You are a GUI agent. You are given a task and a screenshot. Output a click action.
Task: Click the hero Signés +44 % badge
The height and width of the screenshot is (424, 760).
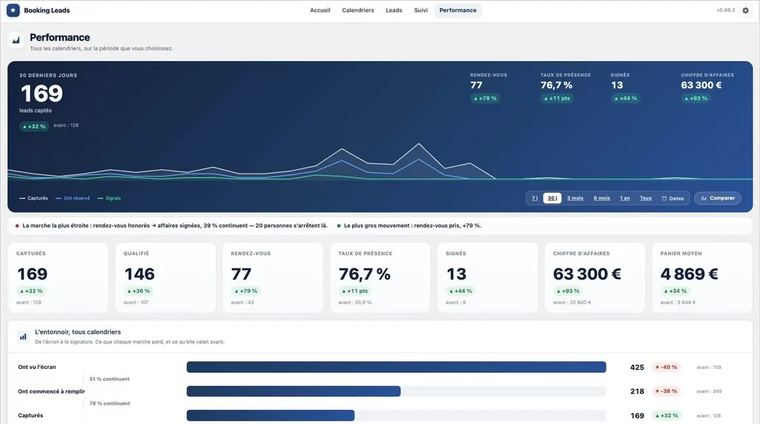(626, 98)
